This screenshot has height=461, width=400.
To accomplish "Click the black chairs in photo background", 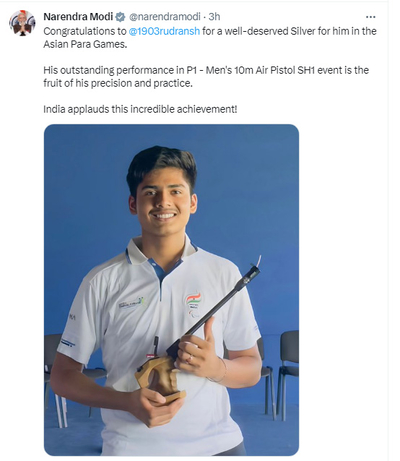I will [x=283, y=370].
